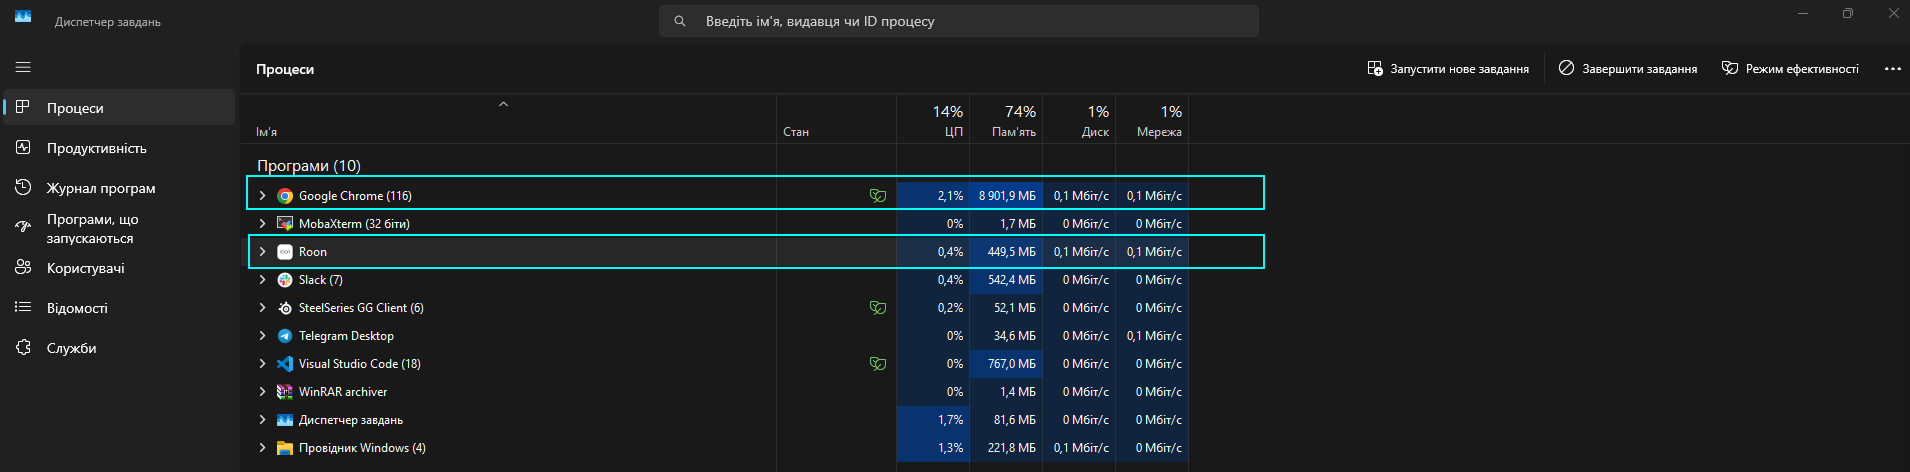Click efficiency leaf icon on SteelSeries row

click(878, 308)
